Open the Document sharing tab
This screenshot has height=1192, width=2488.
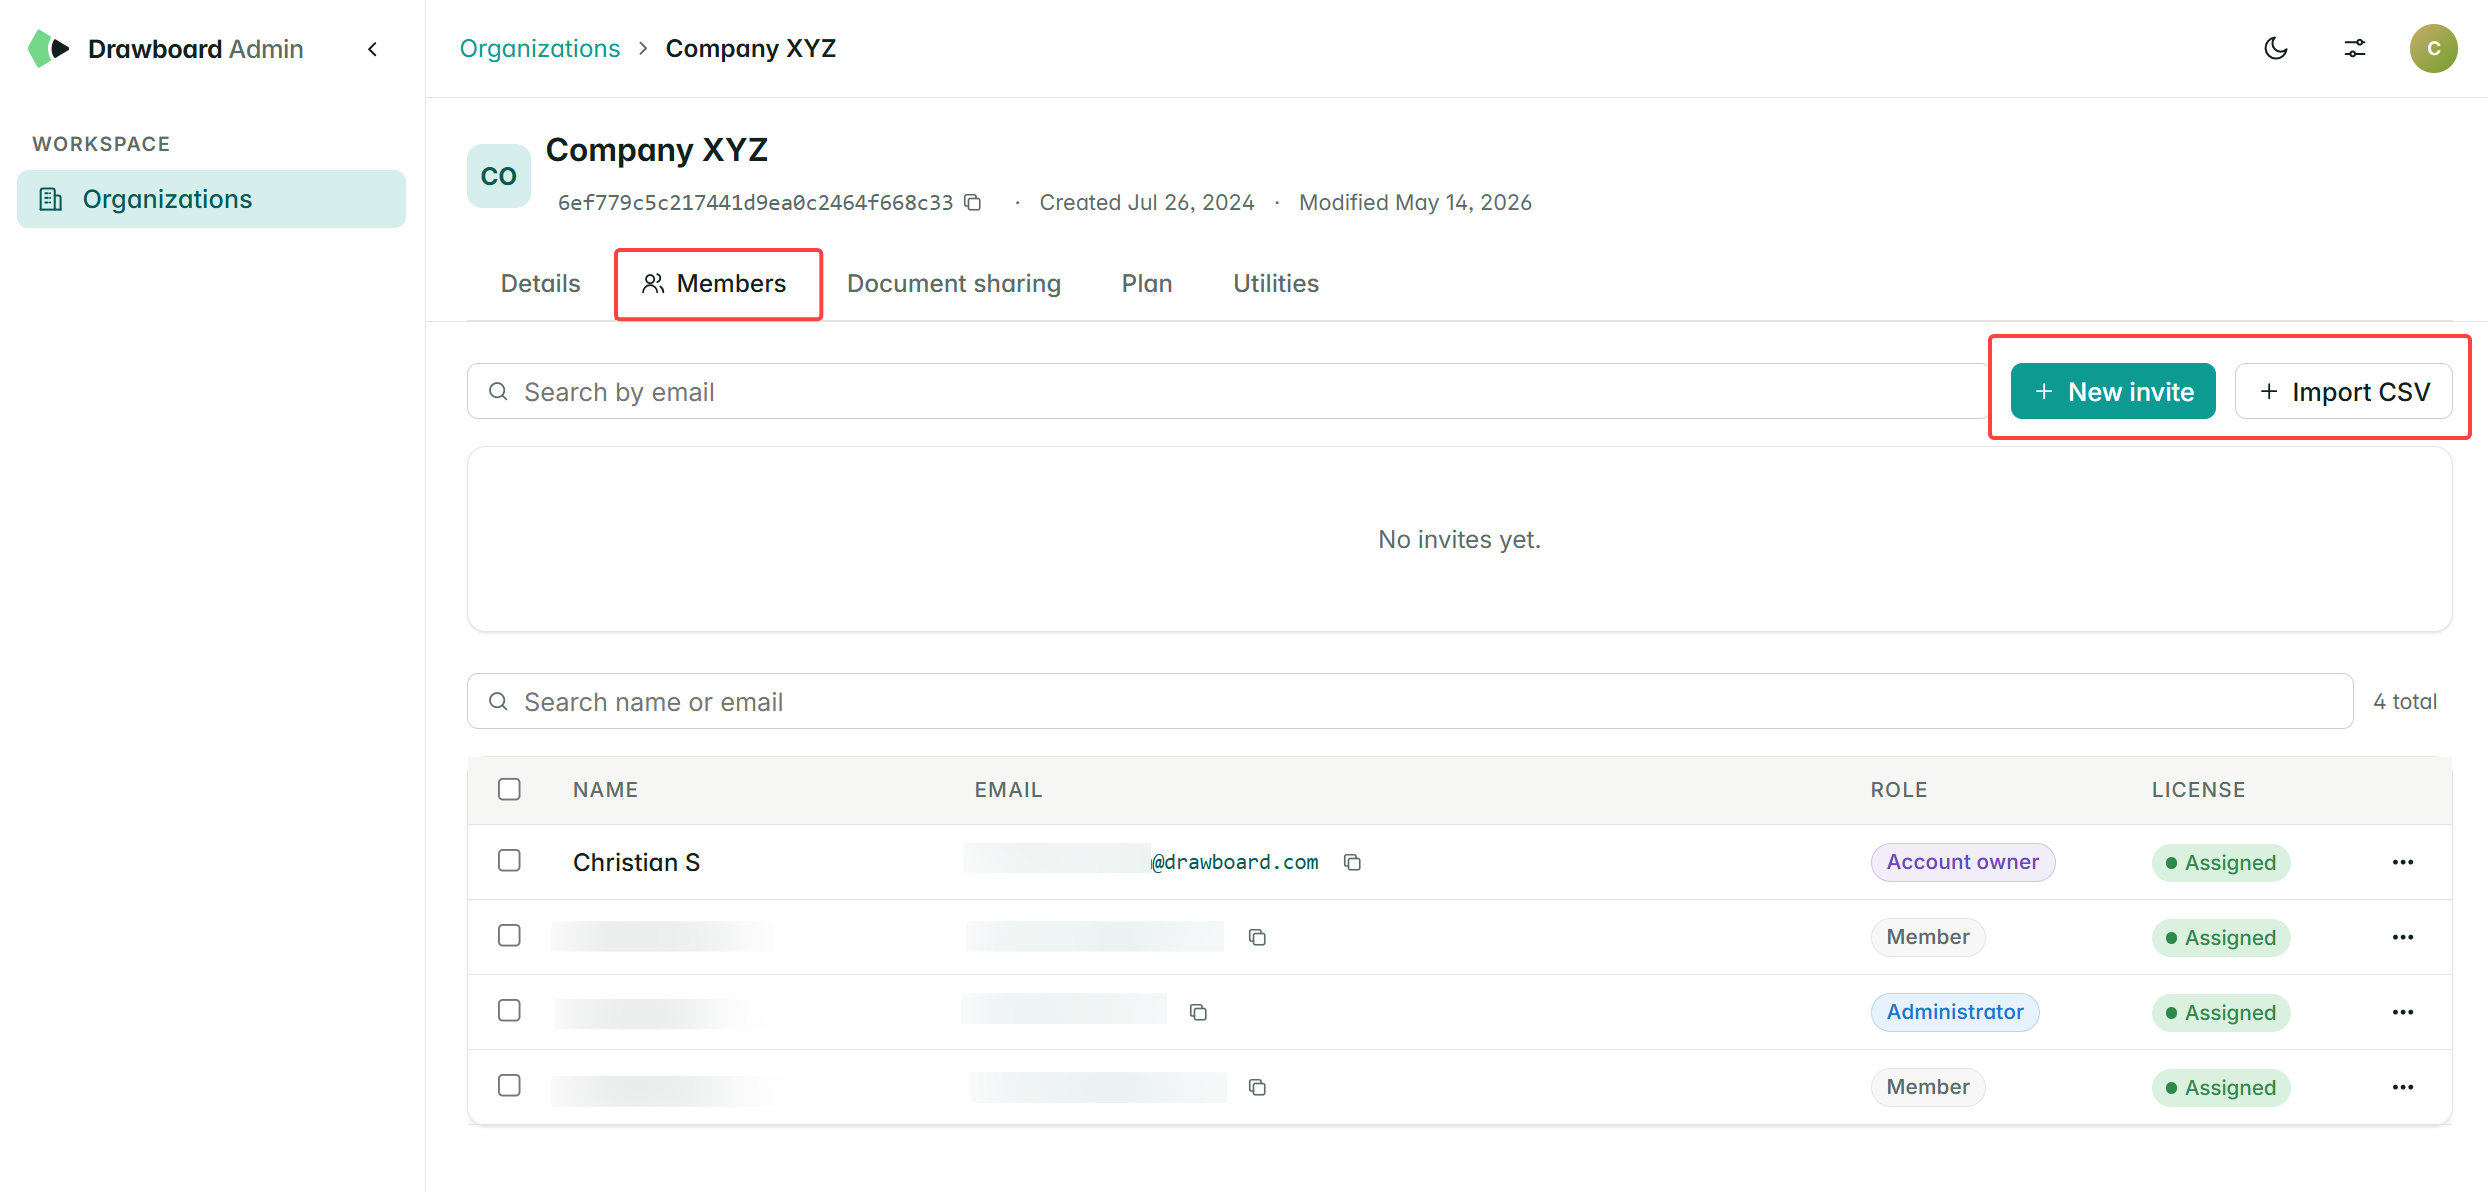(954, 284)
